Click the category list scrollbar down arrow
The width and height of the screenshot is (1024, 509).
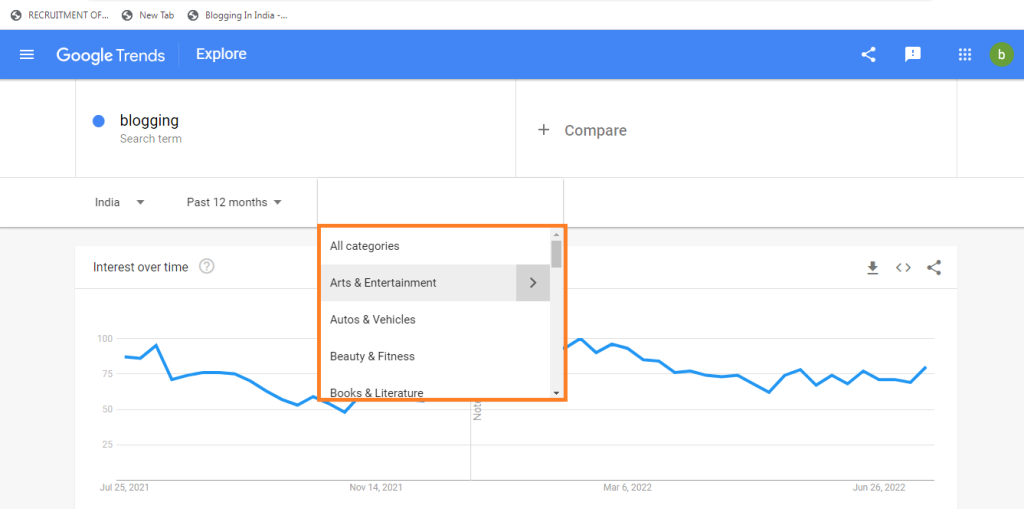coord(556,393)
